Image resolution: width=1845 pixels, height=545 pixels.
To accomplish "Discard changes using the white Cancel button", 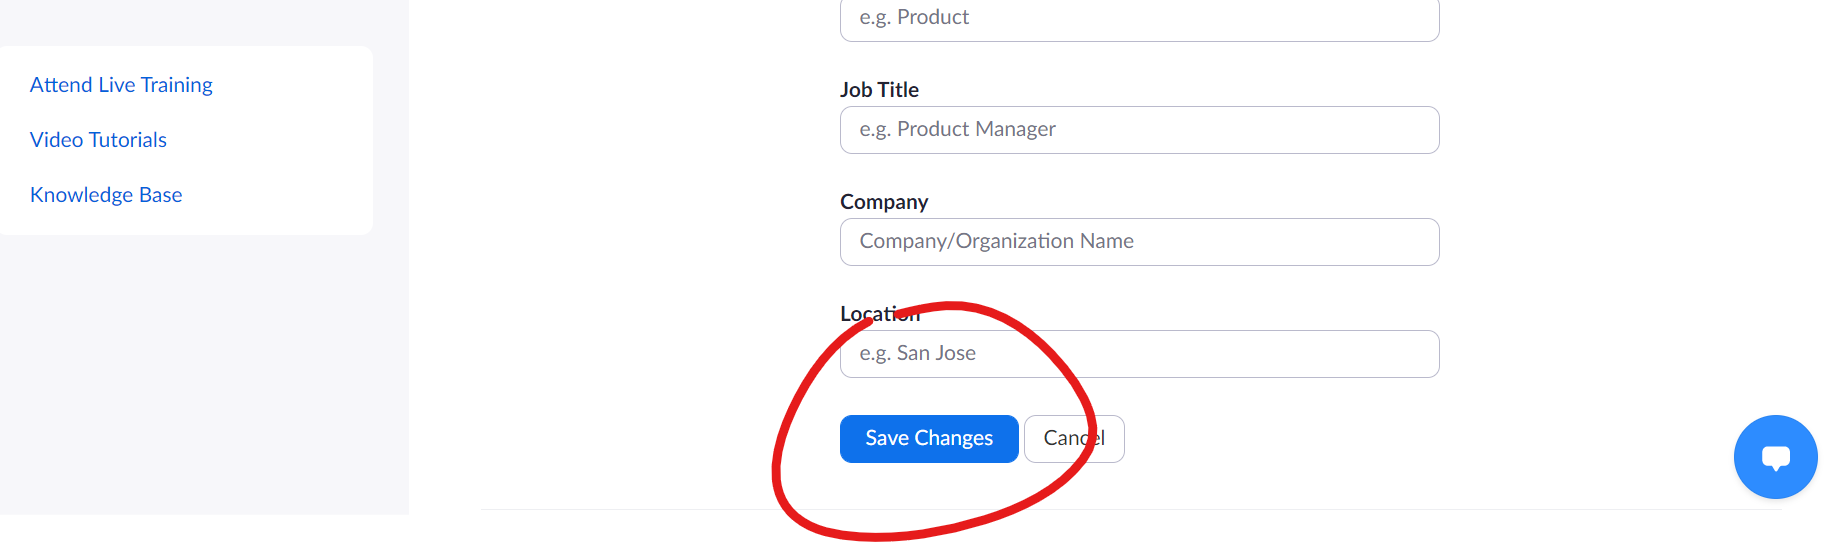I will coord(1074,439).
